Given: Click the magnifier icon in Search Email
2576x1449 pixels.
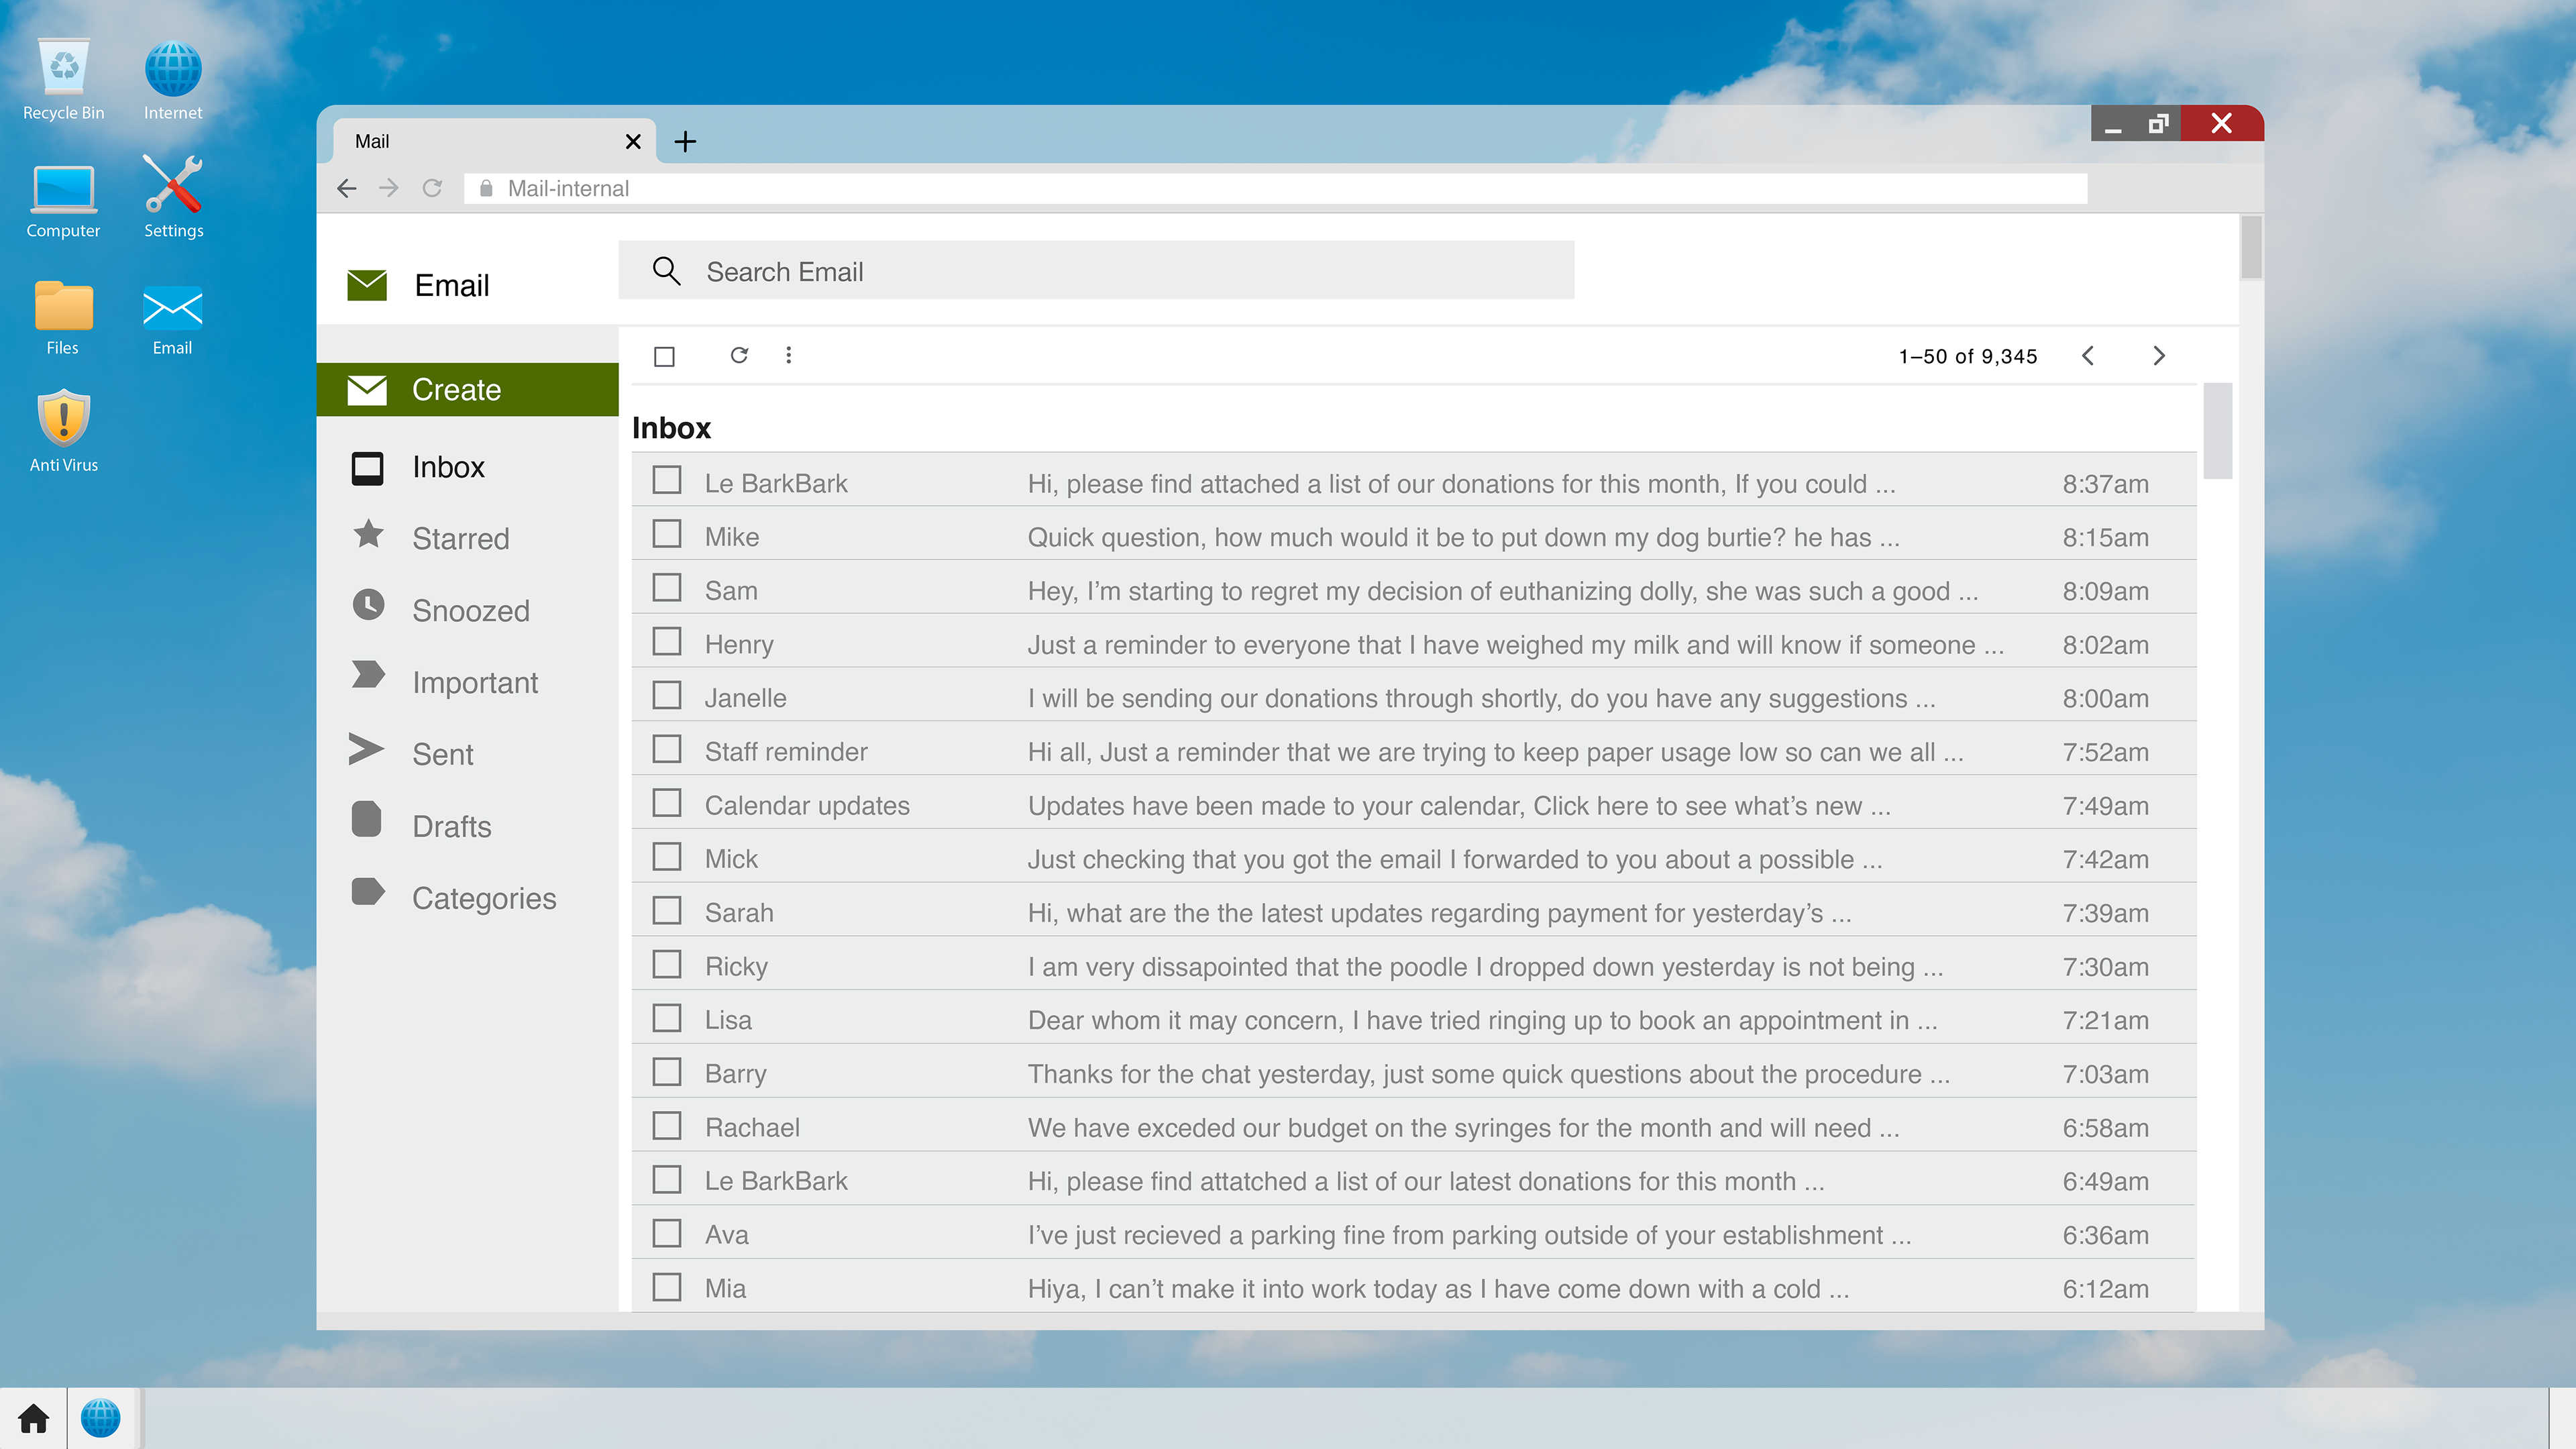Looking at the screenshot, I should pos(666,271).
